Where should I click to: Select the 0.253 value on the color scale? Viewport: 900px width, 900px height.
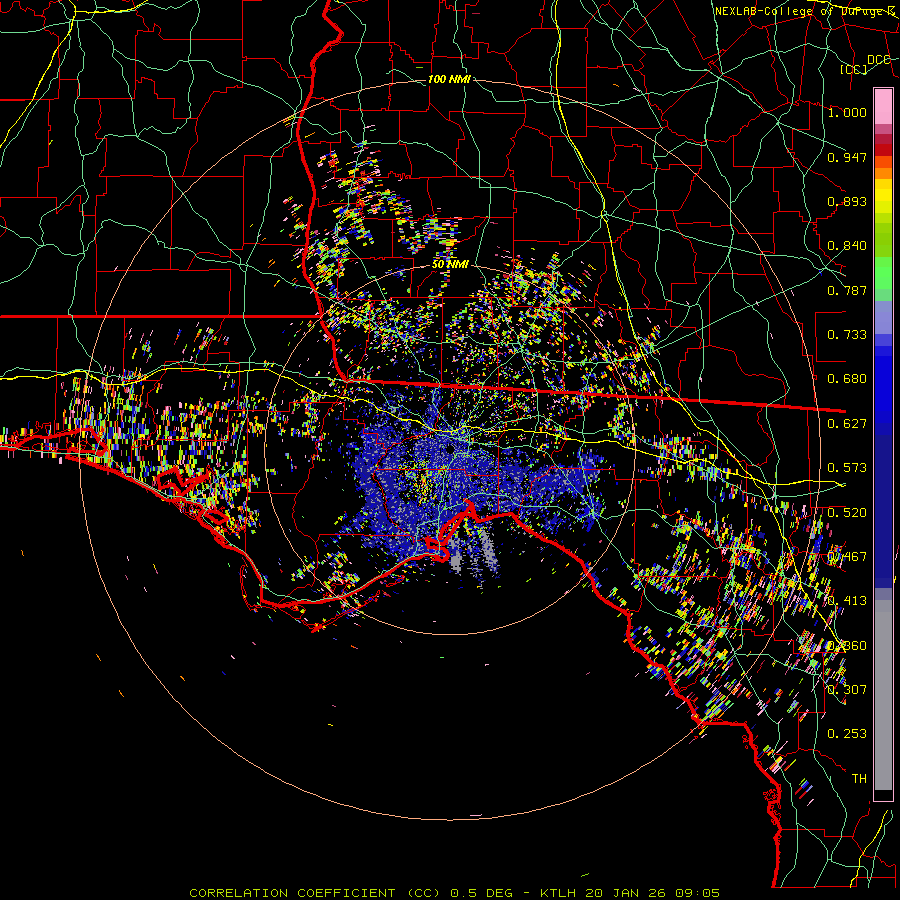coord(847,734)
